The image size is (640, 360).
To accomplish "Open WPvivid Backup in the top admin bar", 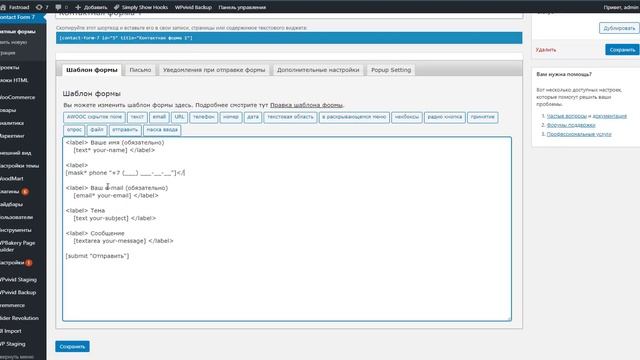I will 193,7.
